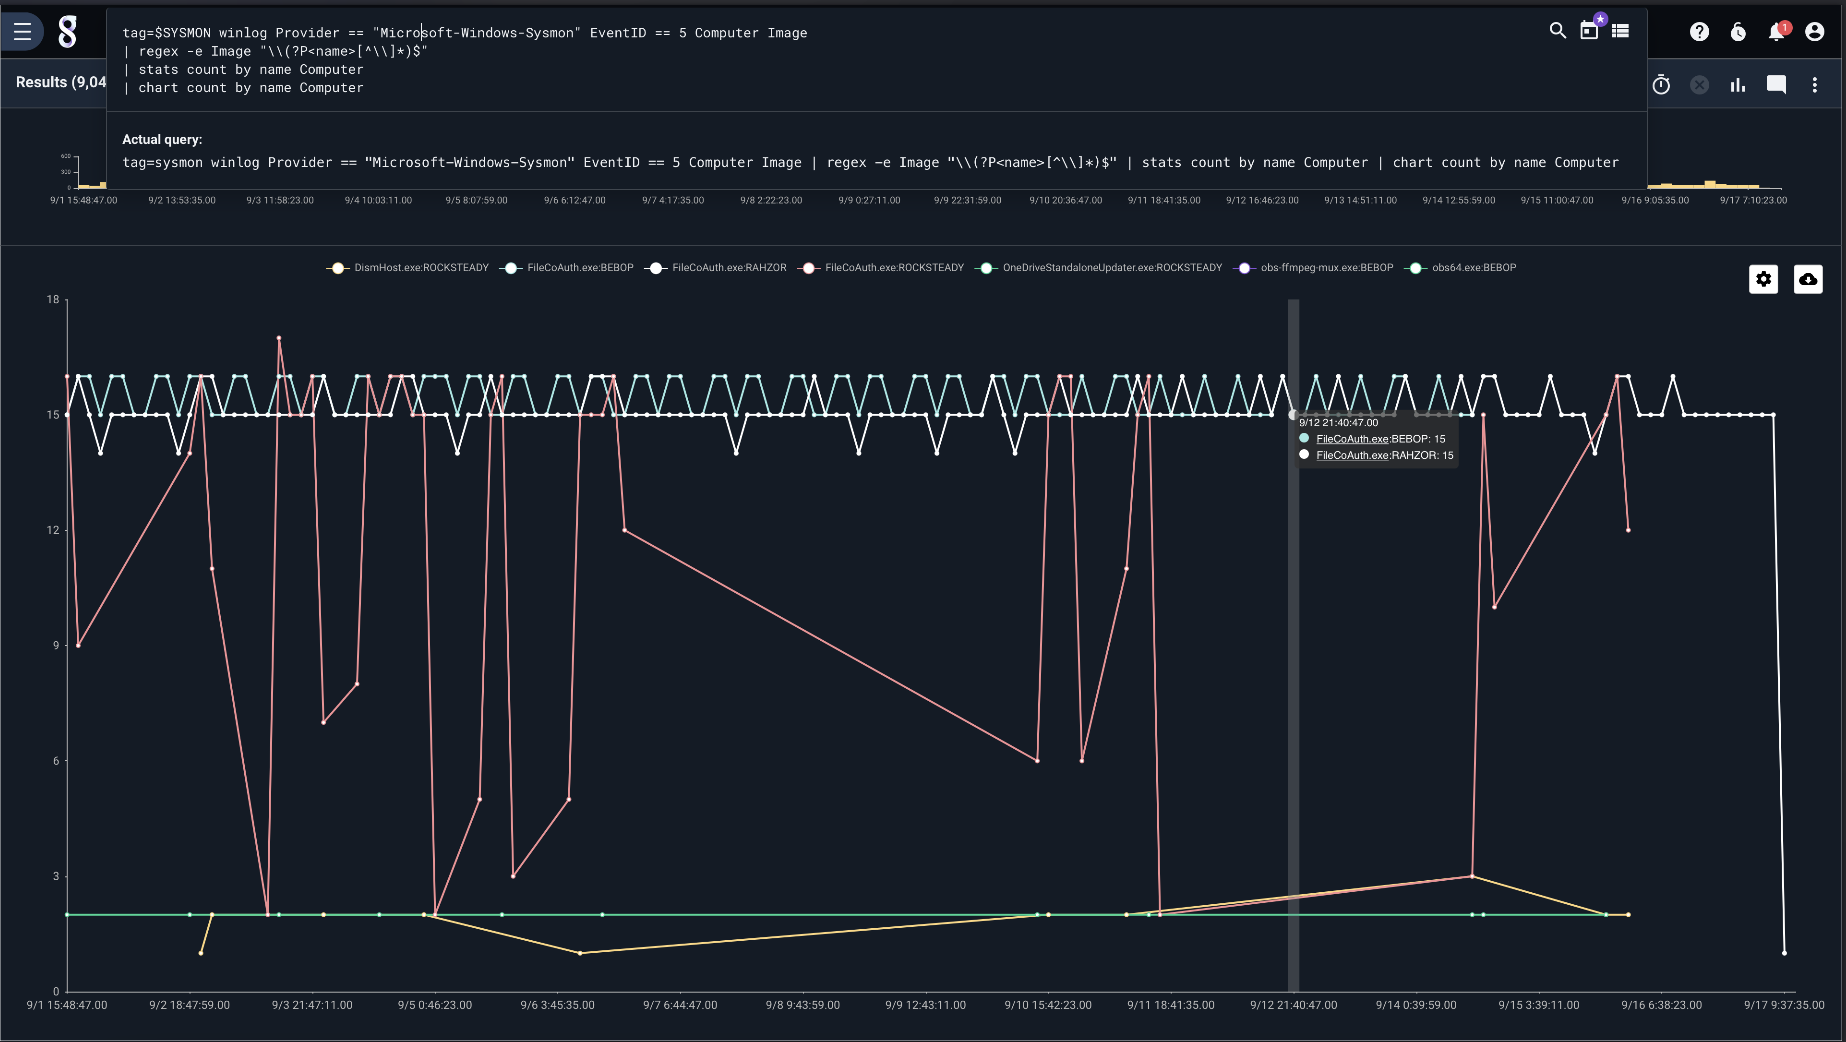This screenshot has width=1846, height=1042.
Task: Click the 'stats count by name Computer' query line
Action: pos(243,70)
